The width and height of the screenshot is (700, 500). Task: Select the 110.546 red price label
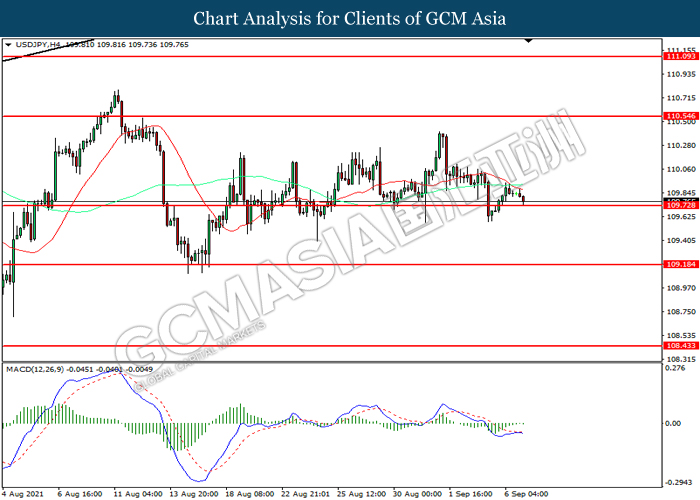[681, 116]
